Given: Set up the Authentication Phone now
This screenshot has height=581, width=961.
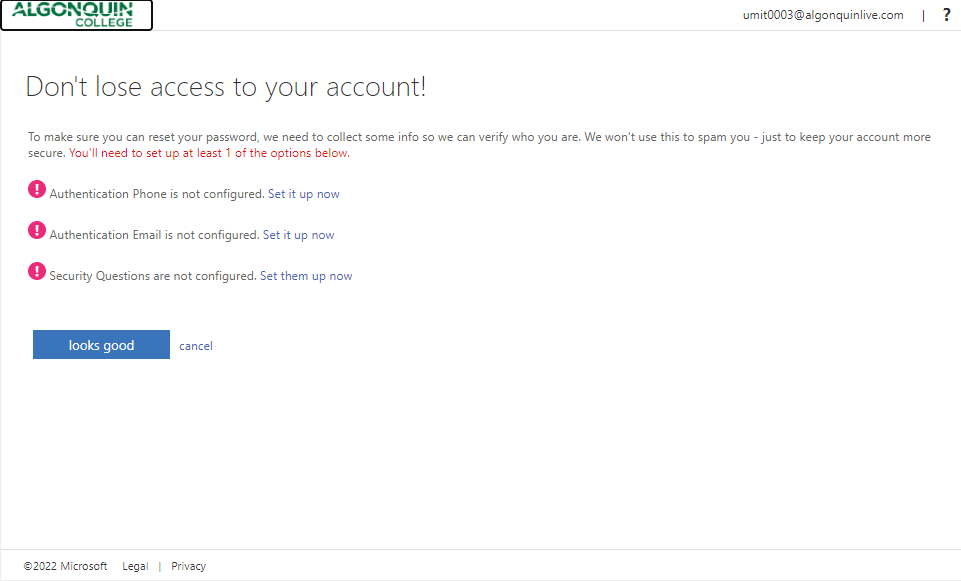Looking at the screenshot, I should 303,194.
